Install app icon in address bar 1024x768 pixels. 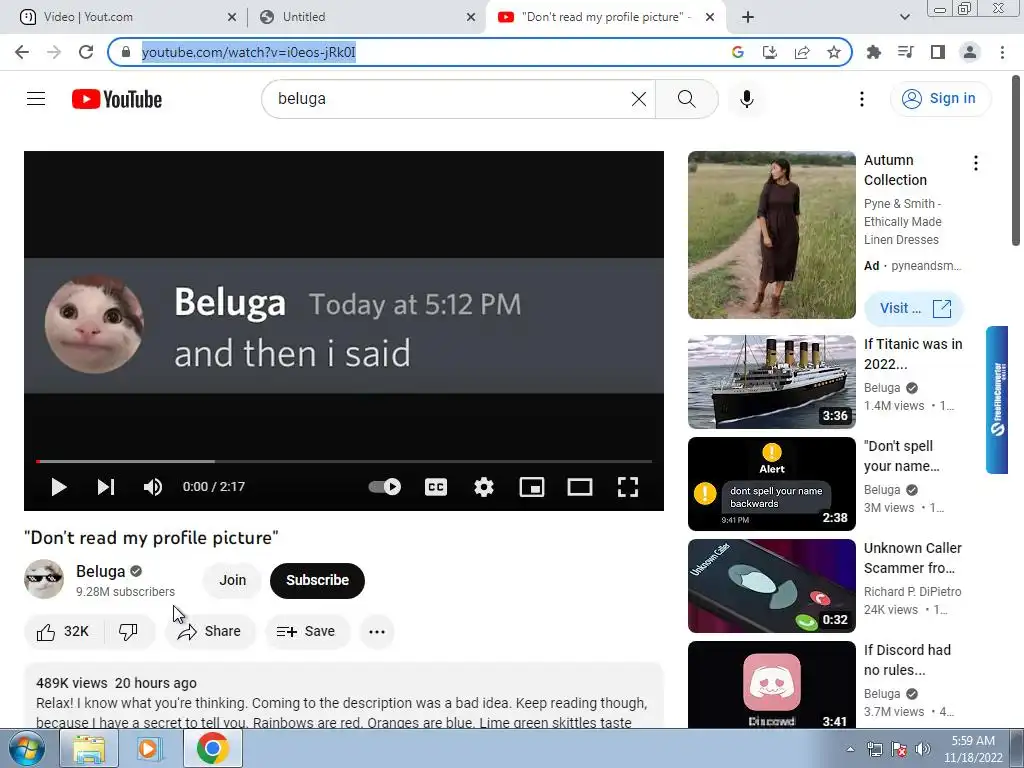click(x=769, y=52)
